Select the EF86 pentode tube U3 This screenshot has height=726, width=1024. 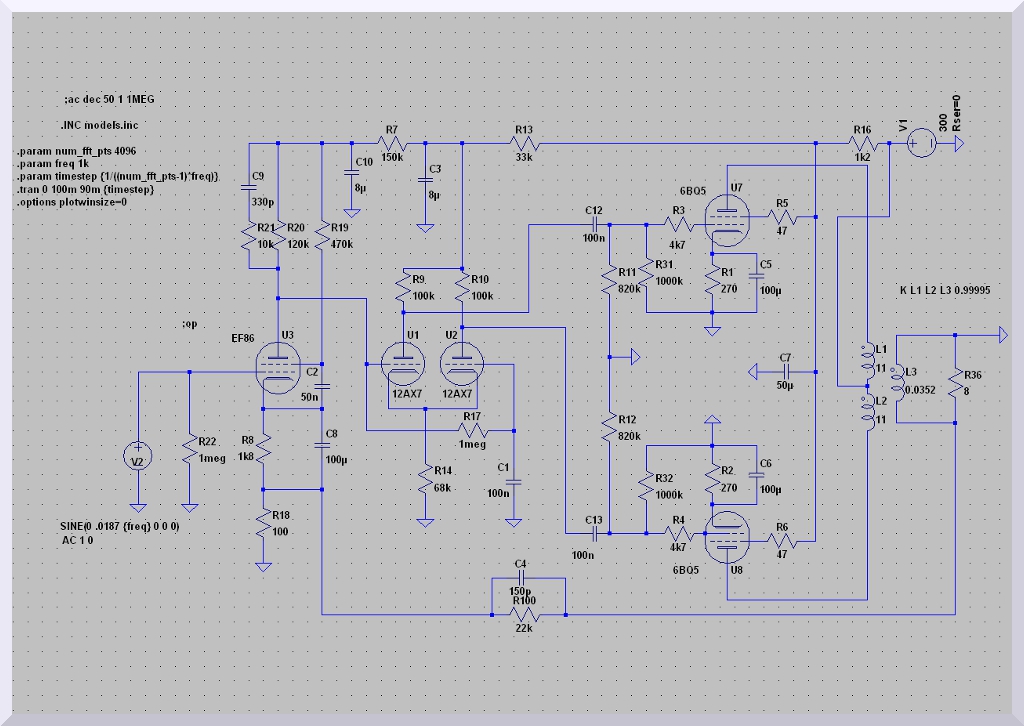pos(279,370)
